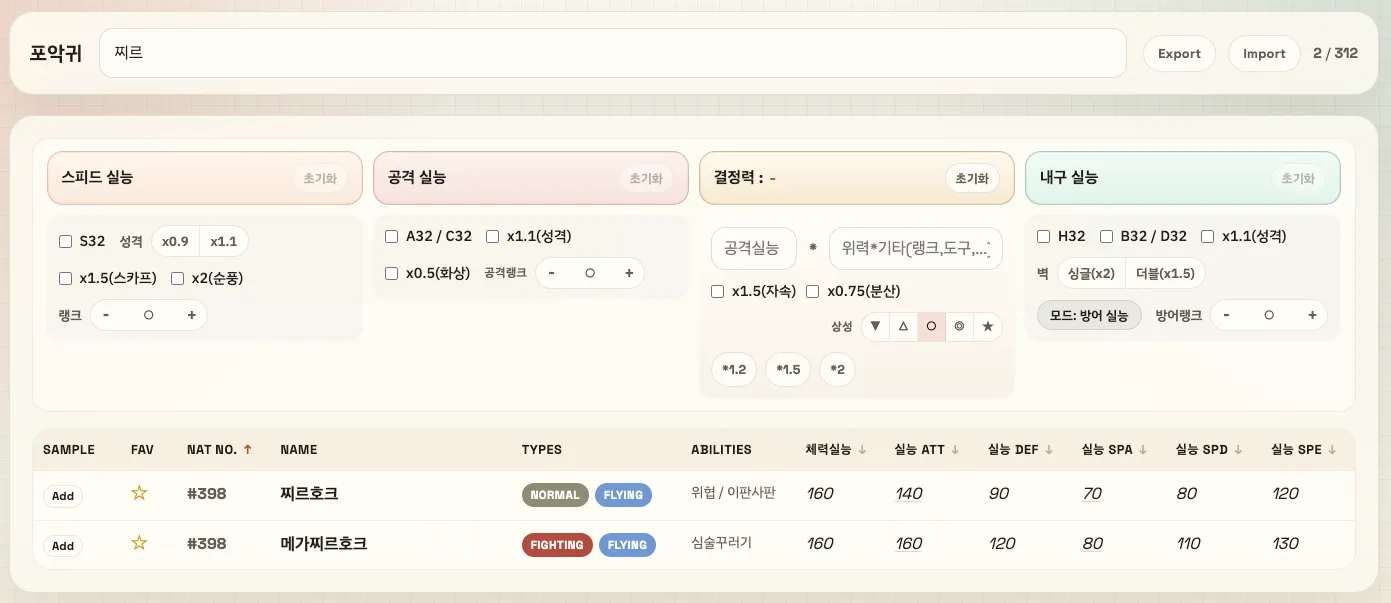
Task: Click Export button
Action: point(1179,54)
